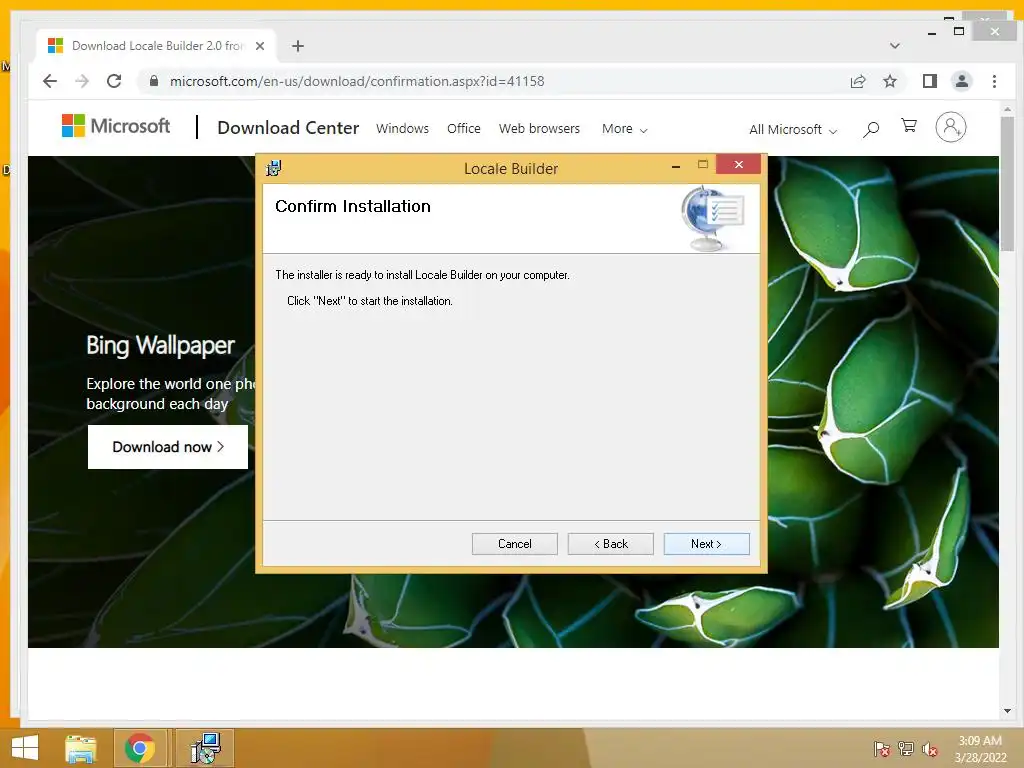Click the muted volume tray icon
Viewport: 1024px width, 768px height.
coord(930,749)
